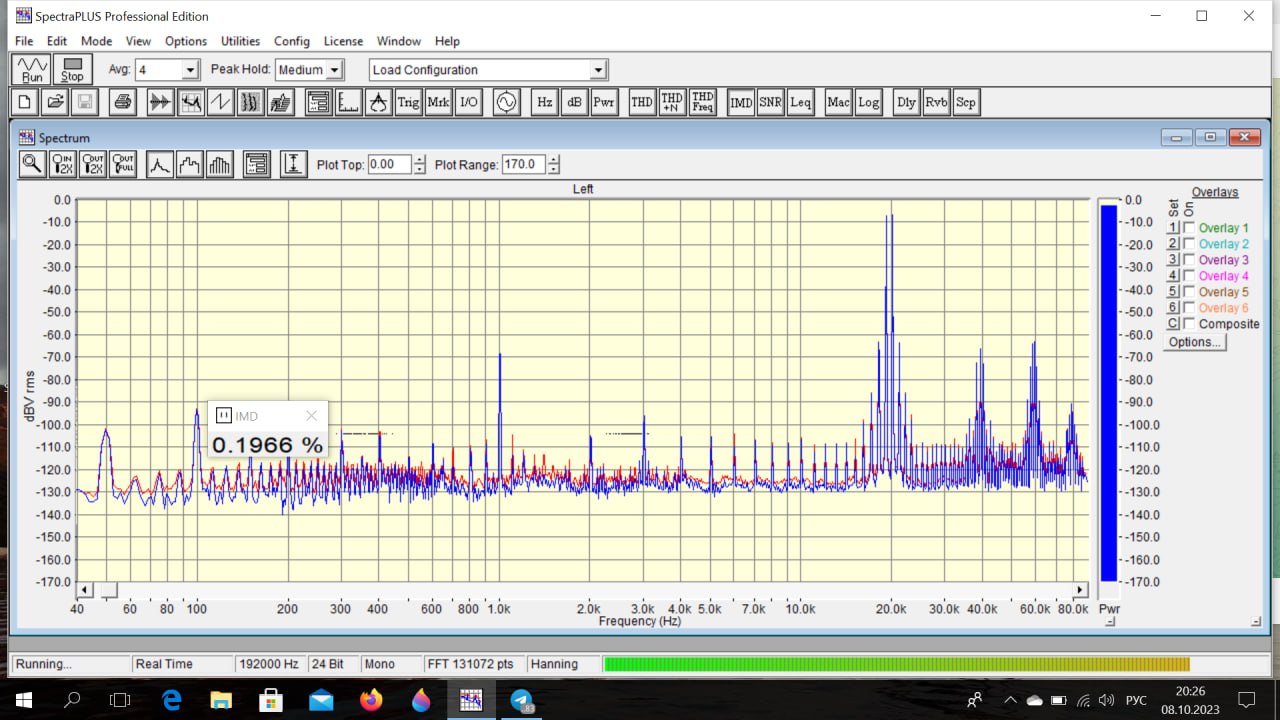1280x720 pixels.
Task: Click the Scp toolbar button
Action: (965, 102)
